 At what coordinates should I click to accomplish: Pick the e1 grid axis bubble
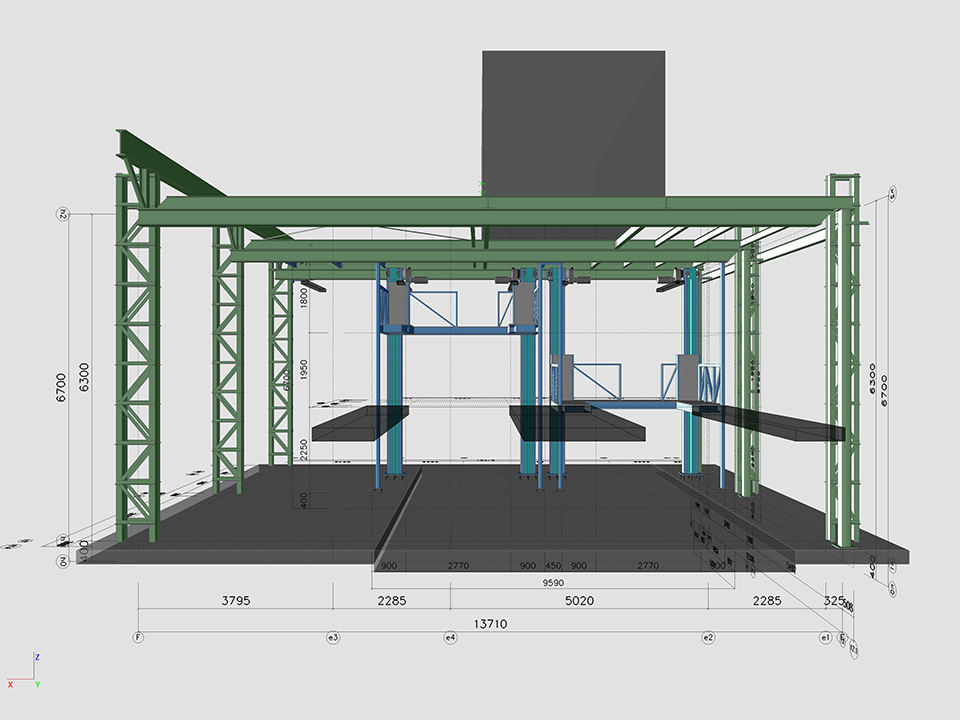point(825,636)
